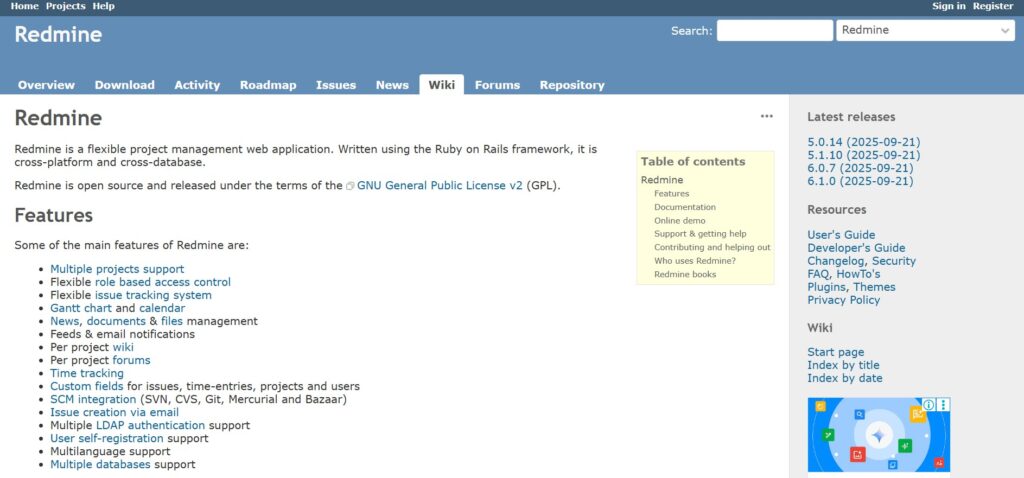Open release 5.1.10 (2025-09-21)

coord(864,155)
